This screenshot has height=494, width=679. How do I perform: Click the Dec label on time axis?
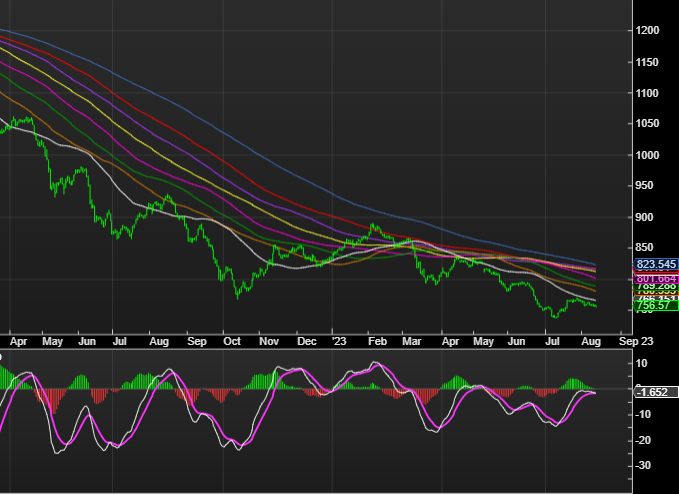(307, 342)
